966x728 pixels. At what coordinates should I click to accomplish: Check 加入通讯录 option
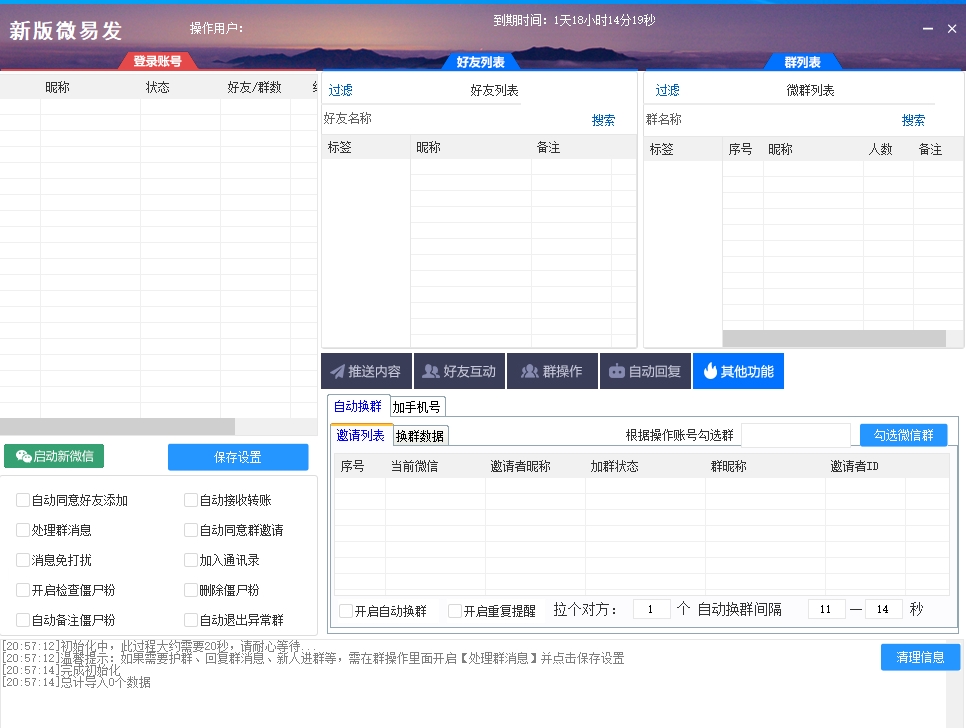click(191, 560)
